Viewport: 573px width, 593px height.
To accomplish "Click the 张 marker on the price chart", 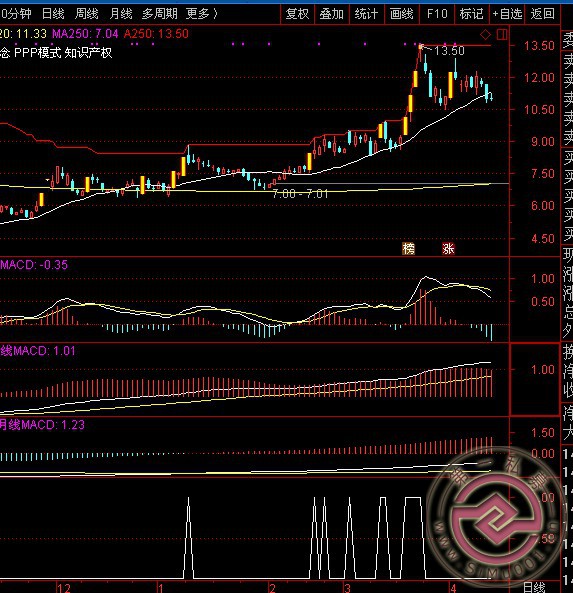I will [x=448, y=248].
